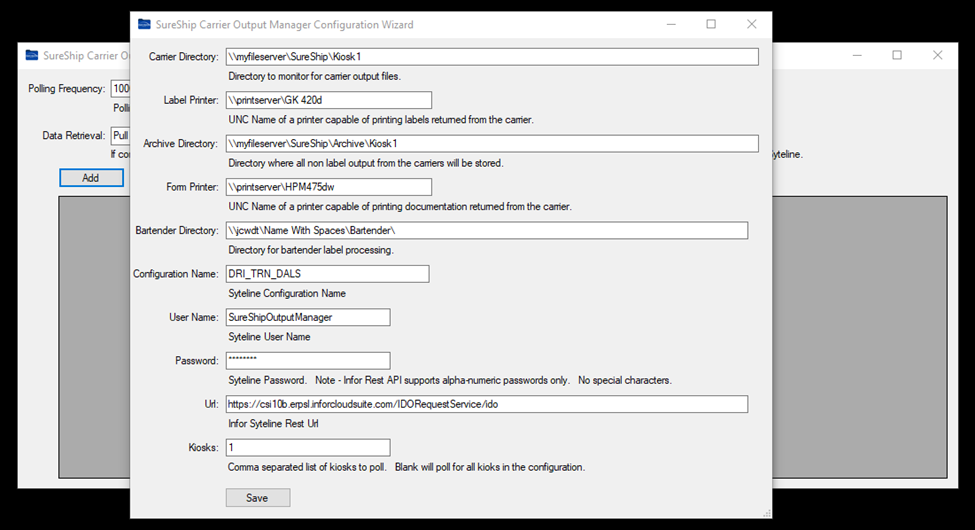Maximize the Configuration Wizard window
The image size is (975, 530).
coord(711,25)
